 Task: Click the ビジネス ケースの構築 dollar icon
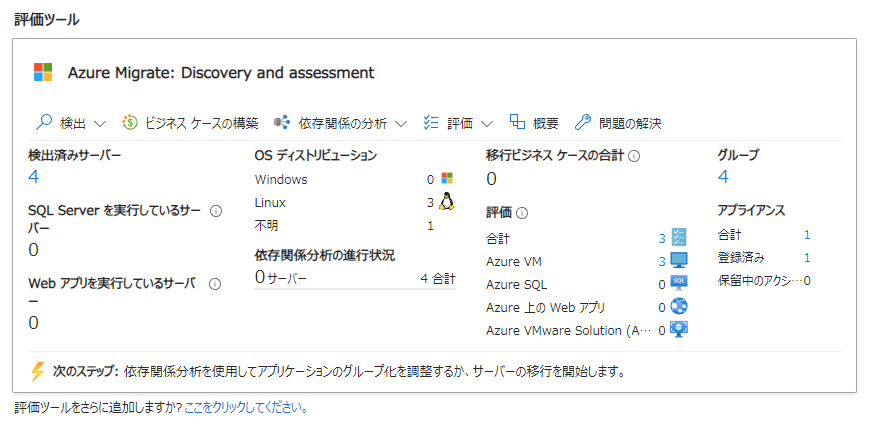(x=130, y=123)
